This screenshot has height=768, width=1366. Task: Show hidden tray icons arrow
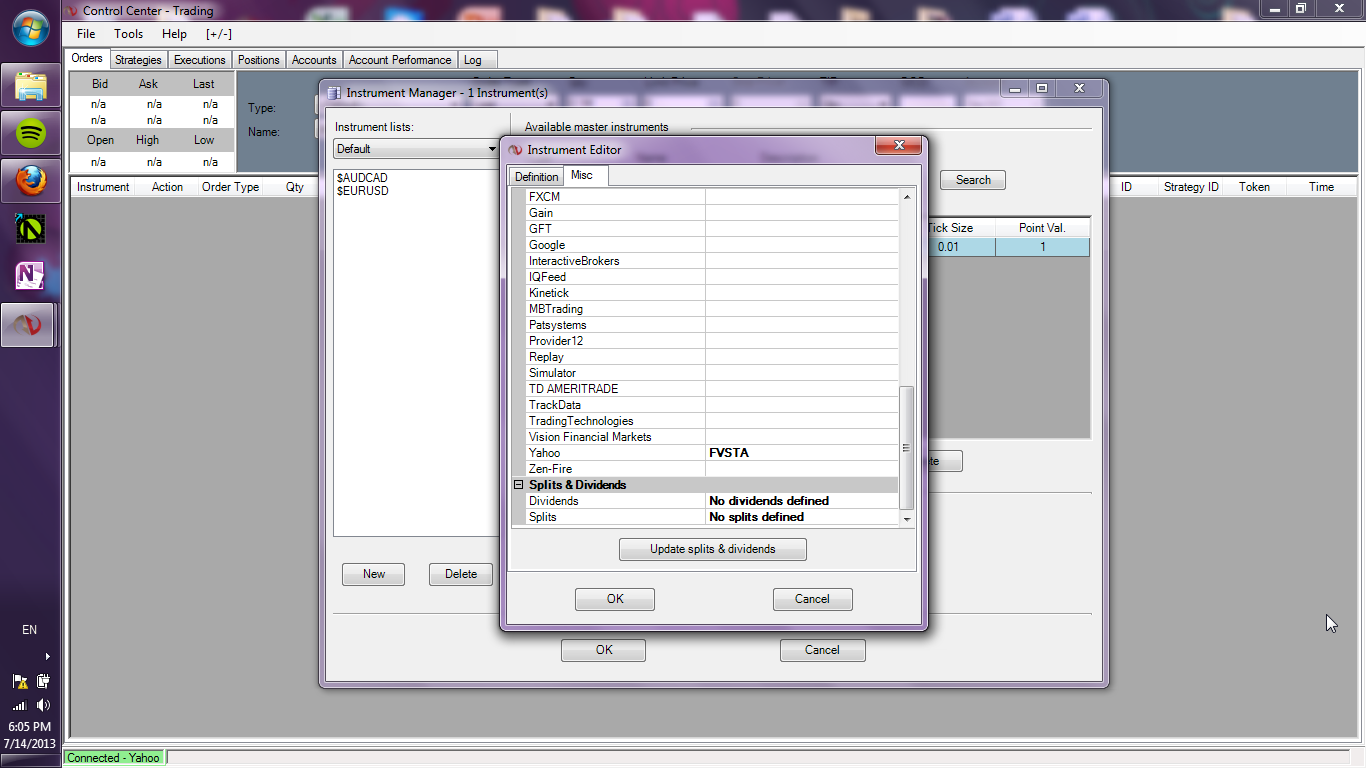point(47,657)
